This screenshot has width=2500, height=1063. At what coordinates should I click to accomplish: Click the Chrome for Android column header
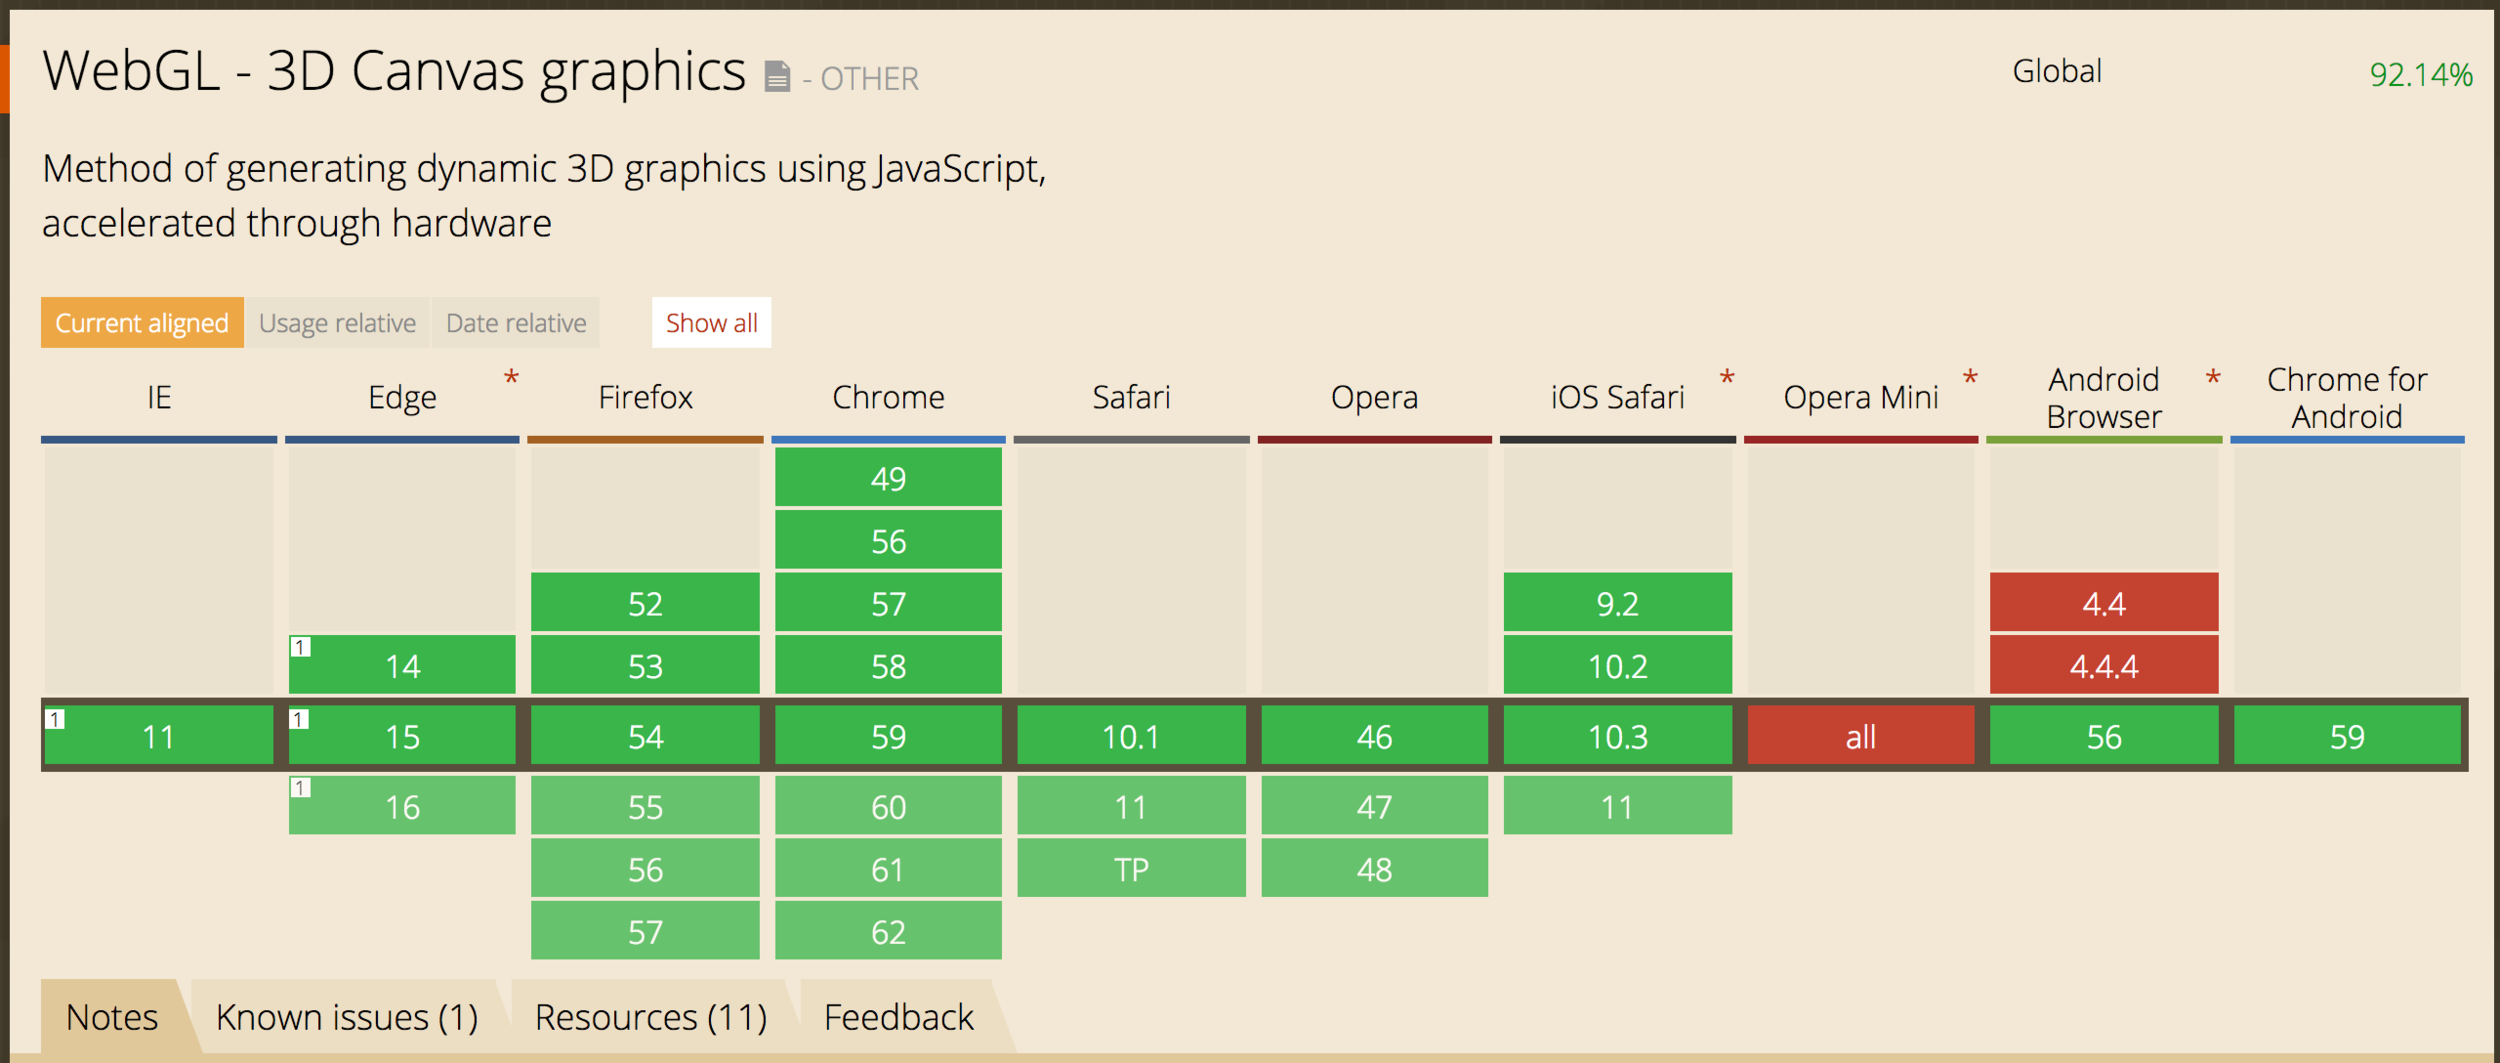pos(2347,397)
